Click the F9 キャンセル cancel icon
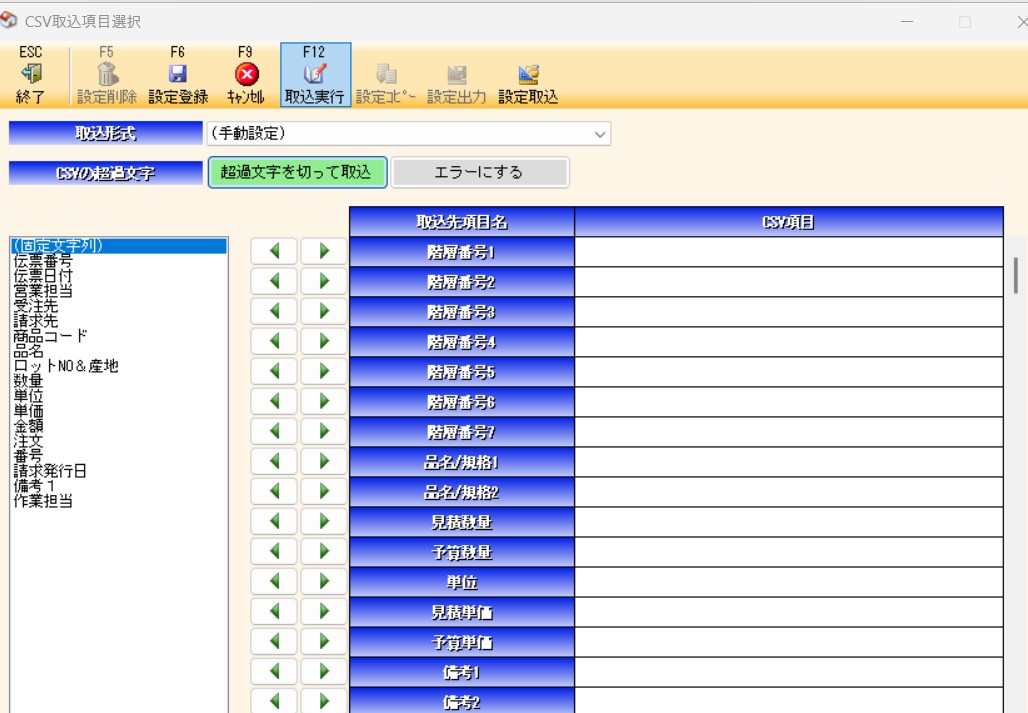Viewport: 1028px width, 713px height. tap(245, 74)
